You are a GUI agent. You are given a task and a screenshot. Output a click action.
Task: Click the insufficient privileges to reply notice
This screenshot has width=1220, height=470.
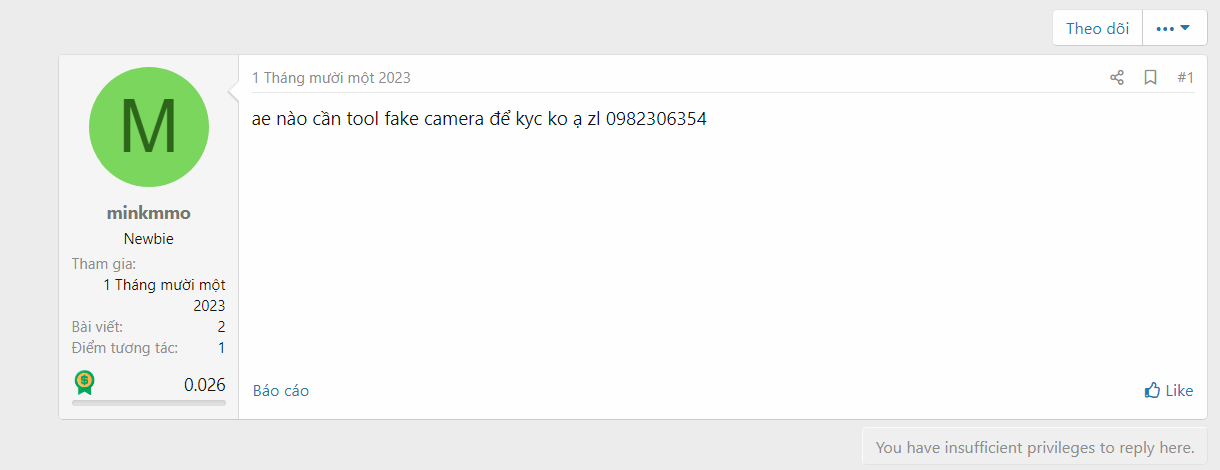1034,447
